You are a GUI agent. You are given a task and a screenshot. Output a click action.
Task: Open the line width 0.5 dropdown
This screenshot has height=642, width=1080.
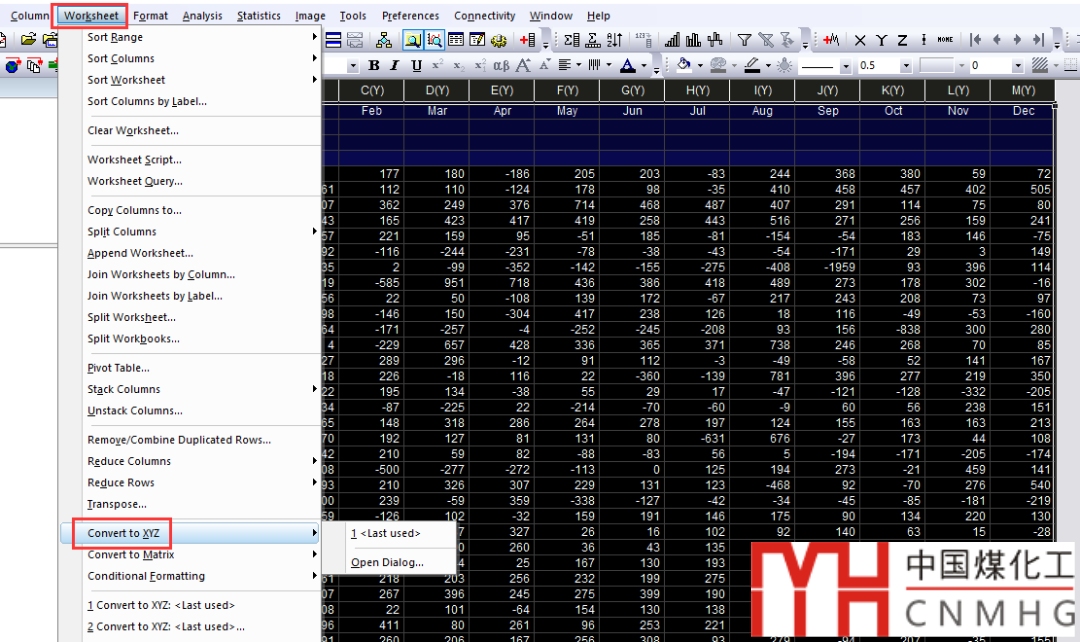[x=906, y=66]
